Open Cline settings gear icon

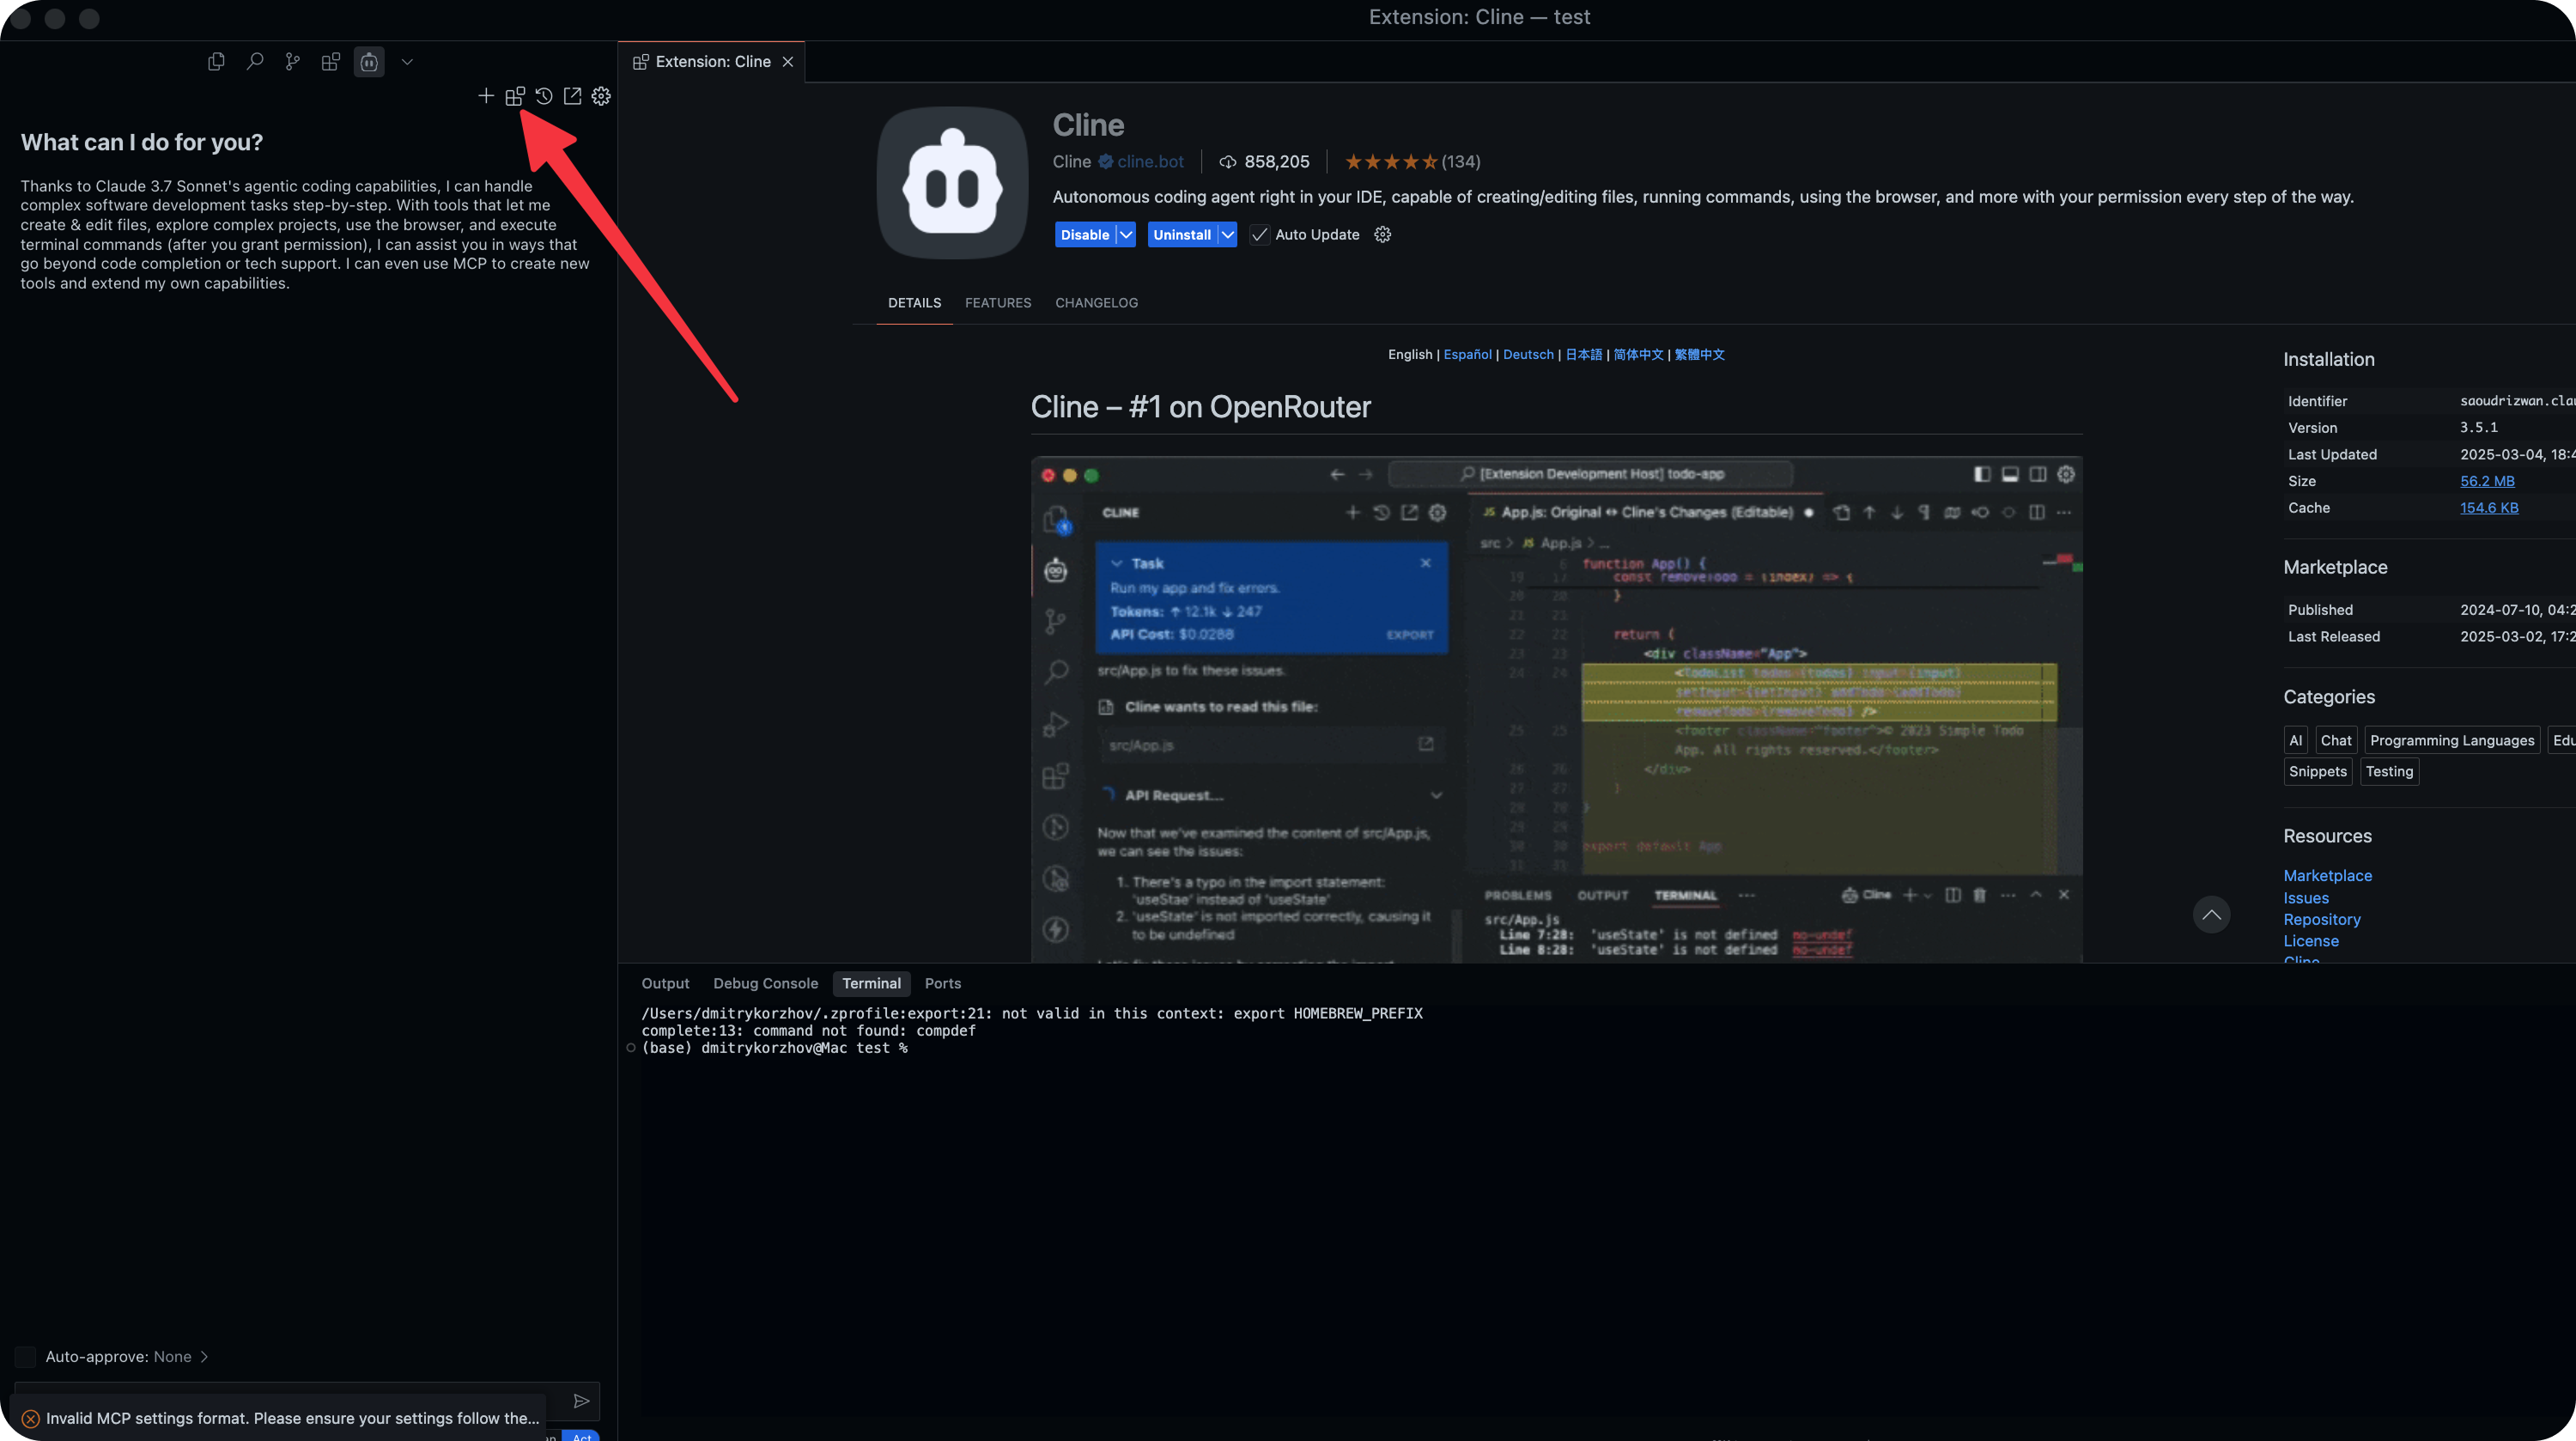coord(601,96)
